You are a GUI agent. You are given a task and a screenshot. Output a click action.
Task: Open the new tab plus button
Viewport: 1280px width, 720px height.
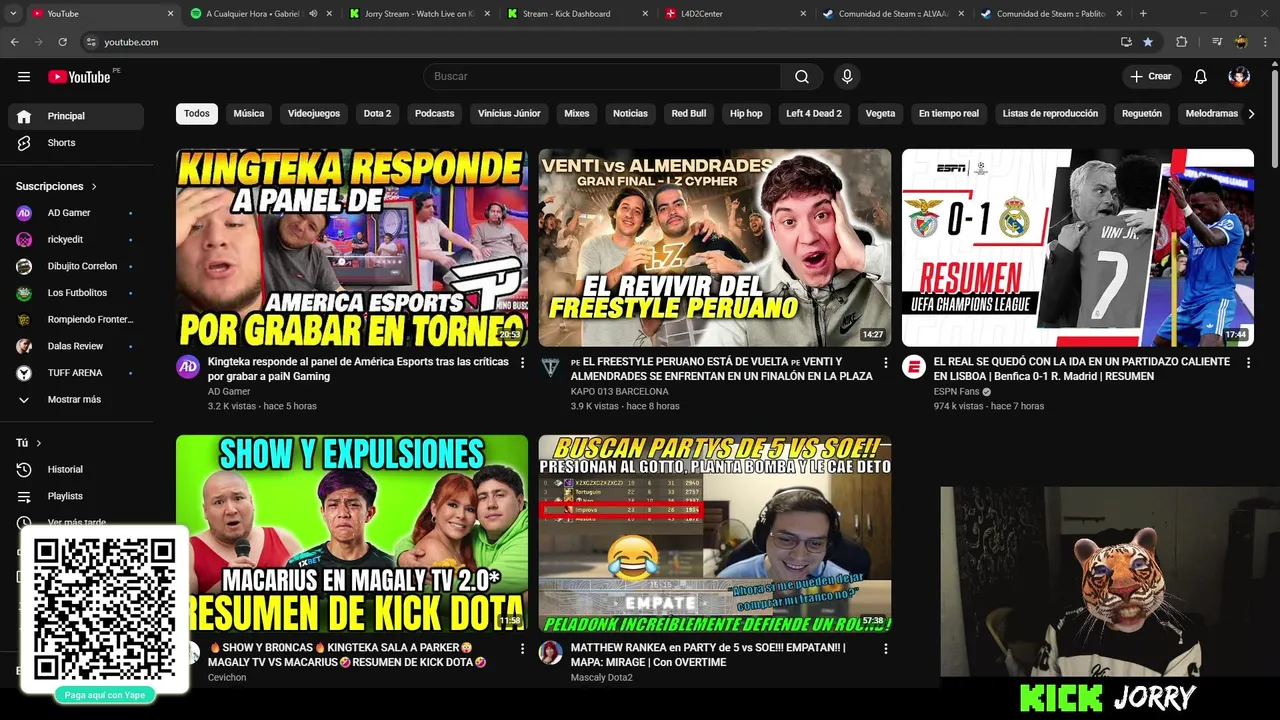pyautogui.click(x=1143, y=14)
